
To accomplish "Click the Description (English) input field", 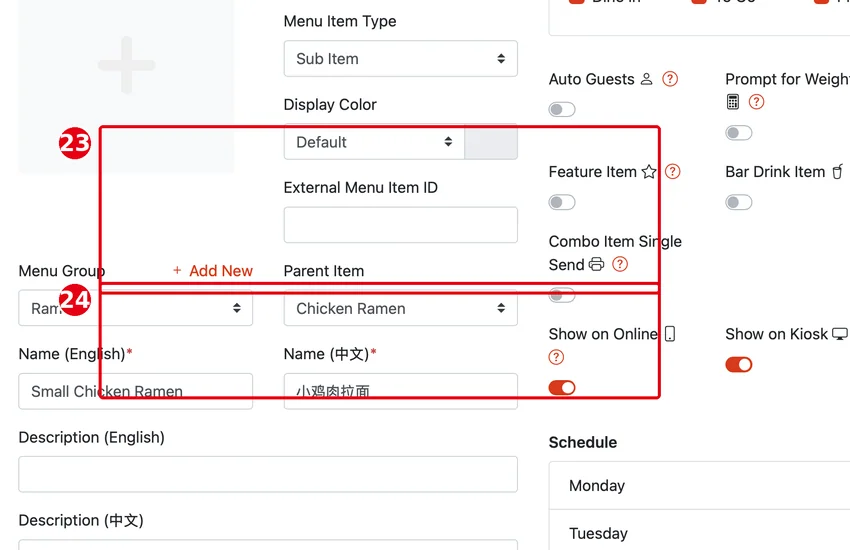I will click(x=268, y=474).
